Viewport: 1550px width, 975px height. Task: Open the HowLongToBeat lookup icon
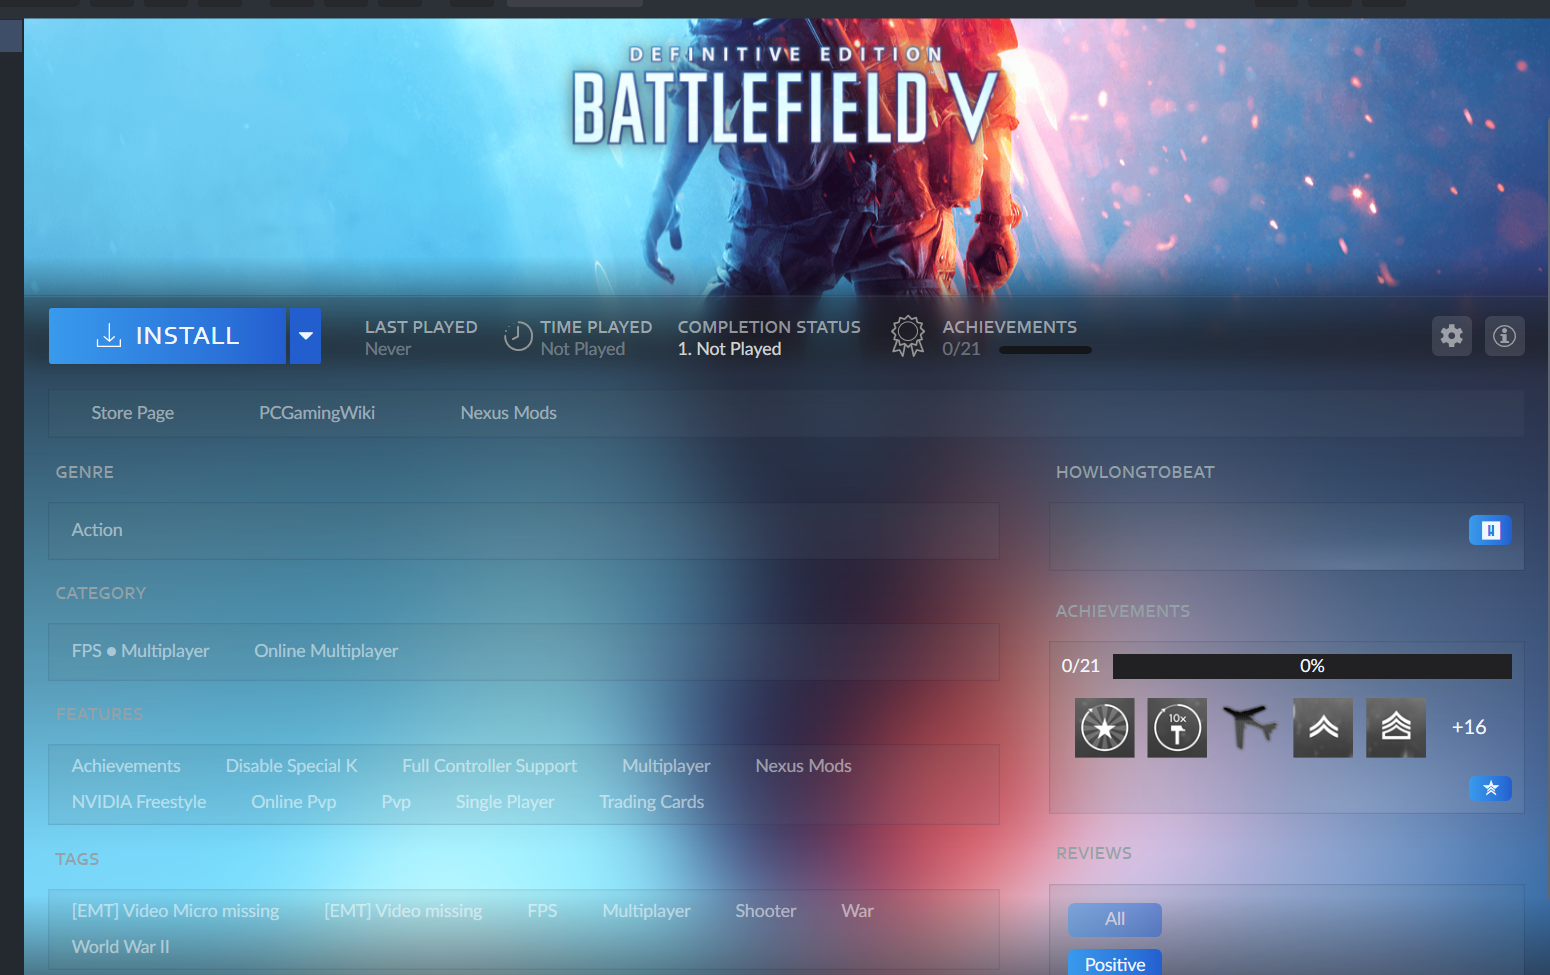(1490, 530)
